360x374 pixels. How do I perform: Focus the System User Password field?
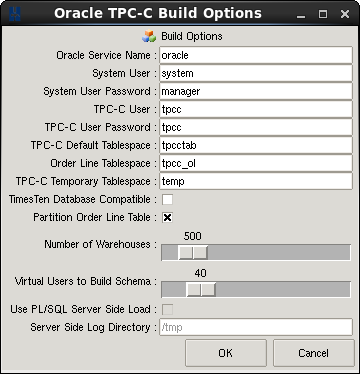point(256,91)
